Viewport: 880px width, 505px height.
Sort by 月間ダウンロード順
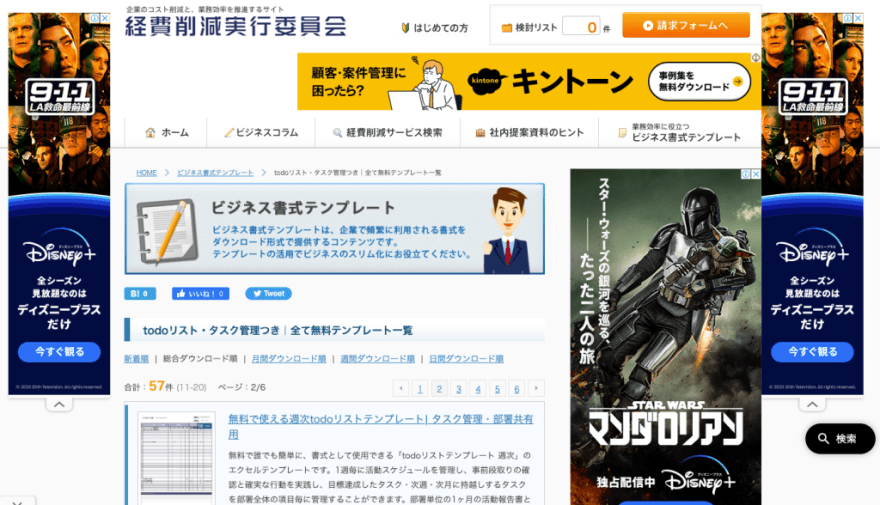point(289,359)
